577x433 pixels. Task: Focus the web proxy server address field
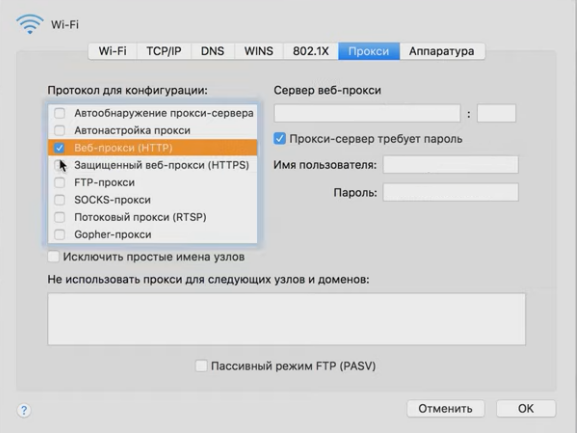tap(367, 113)
